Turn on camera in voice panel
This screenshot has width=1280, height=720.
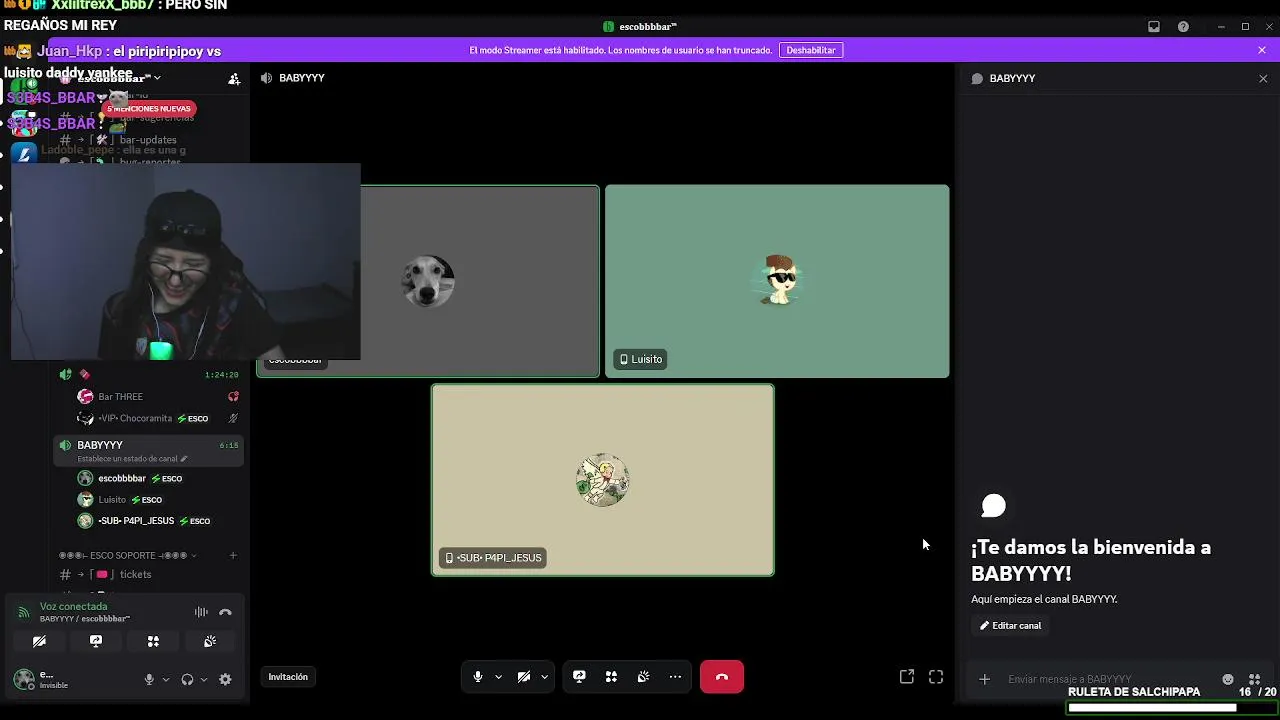point(39,641)
